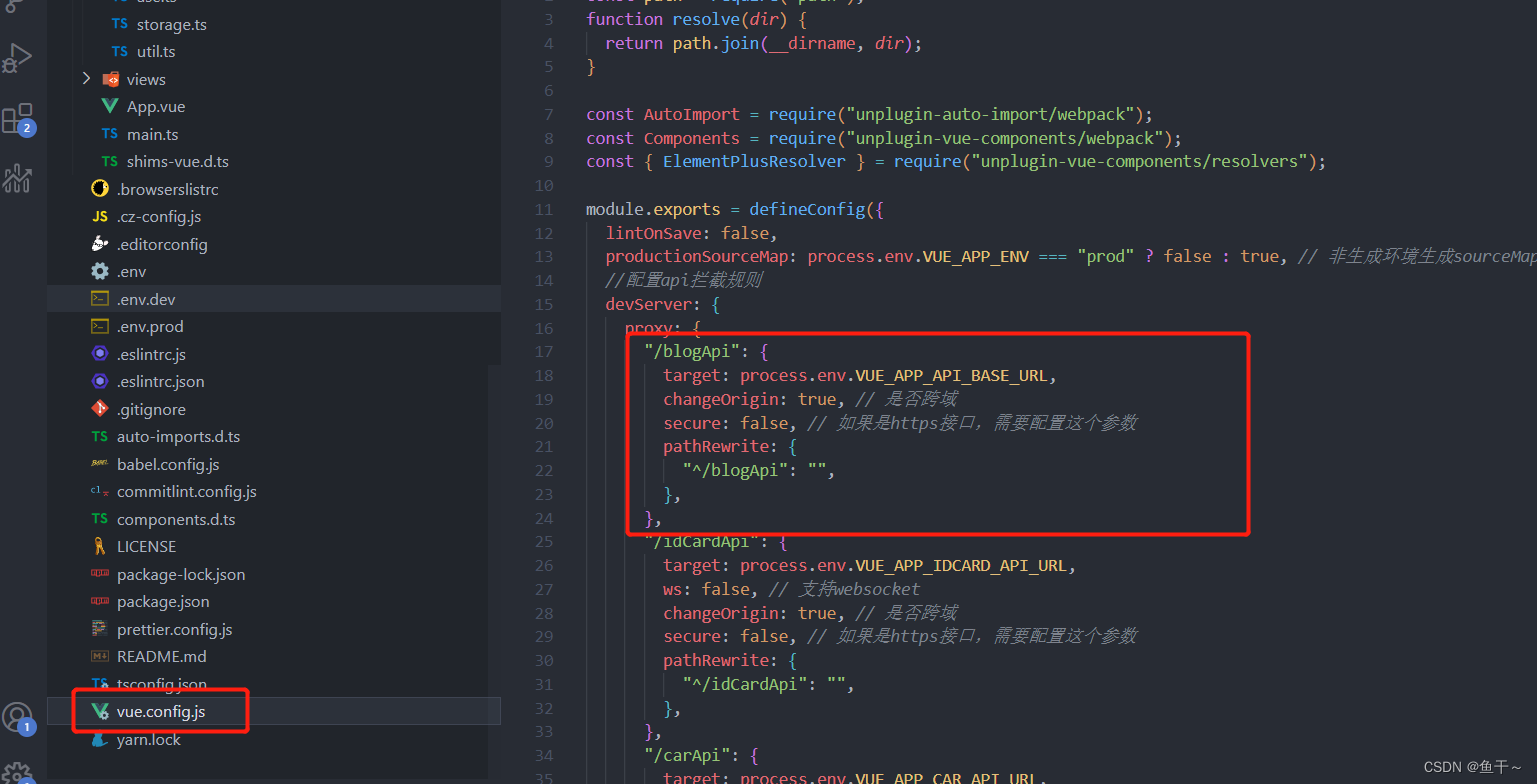
Task: Click the key icon beside LICENSE
Action: 100,546
